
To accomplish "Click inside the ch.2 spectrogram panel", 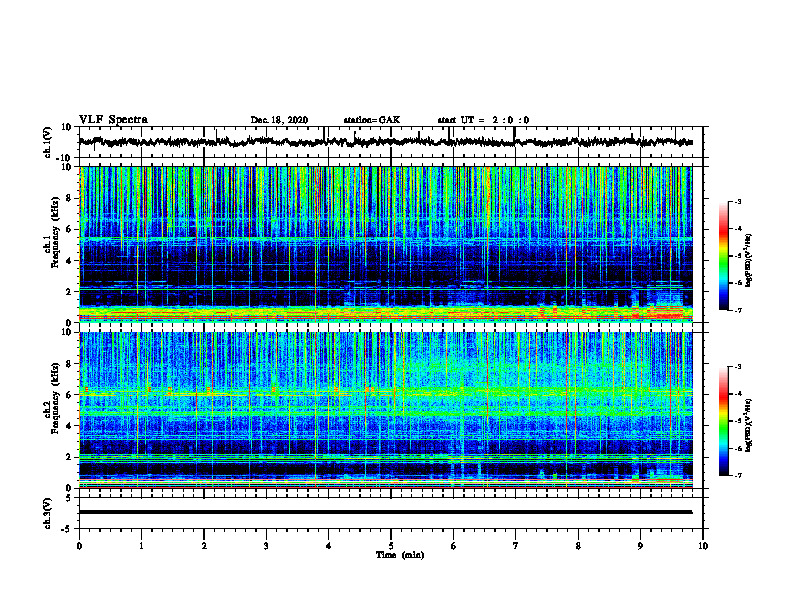I will [385, 410].
